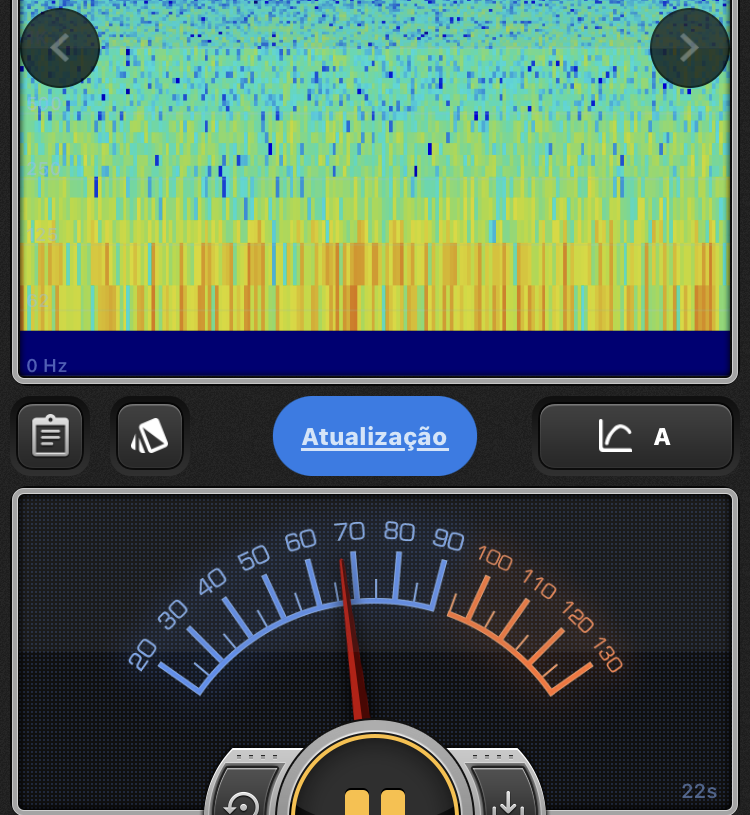This screenshot has height=815, width=750.
Task: Click the red needle on the gauge
Action: point(350,640)
